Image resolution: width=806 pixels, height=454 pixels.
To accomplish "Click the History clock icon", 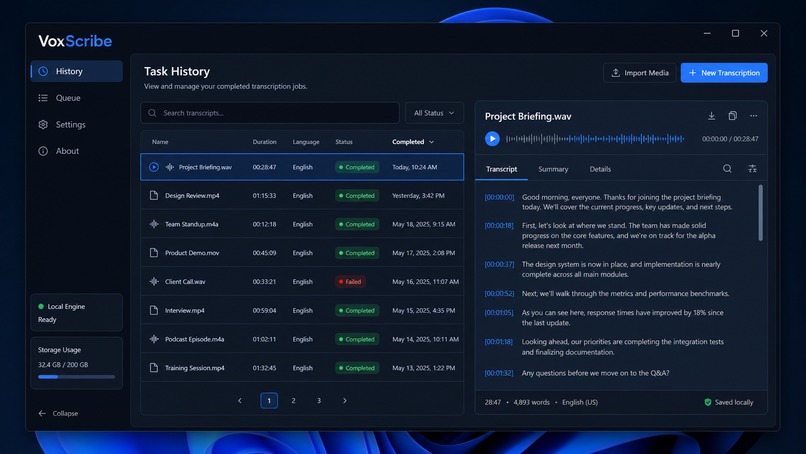I will pos(43,71).
